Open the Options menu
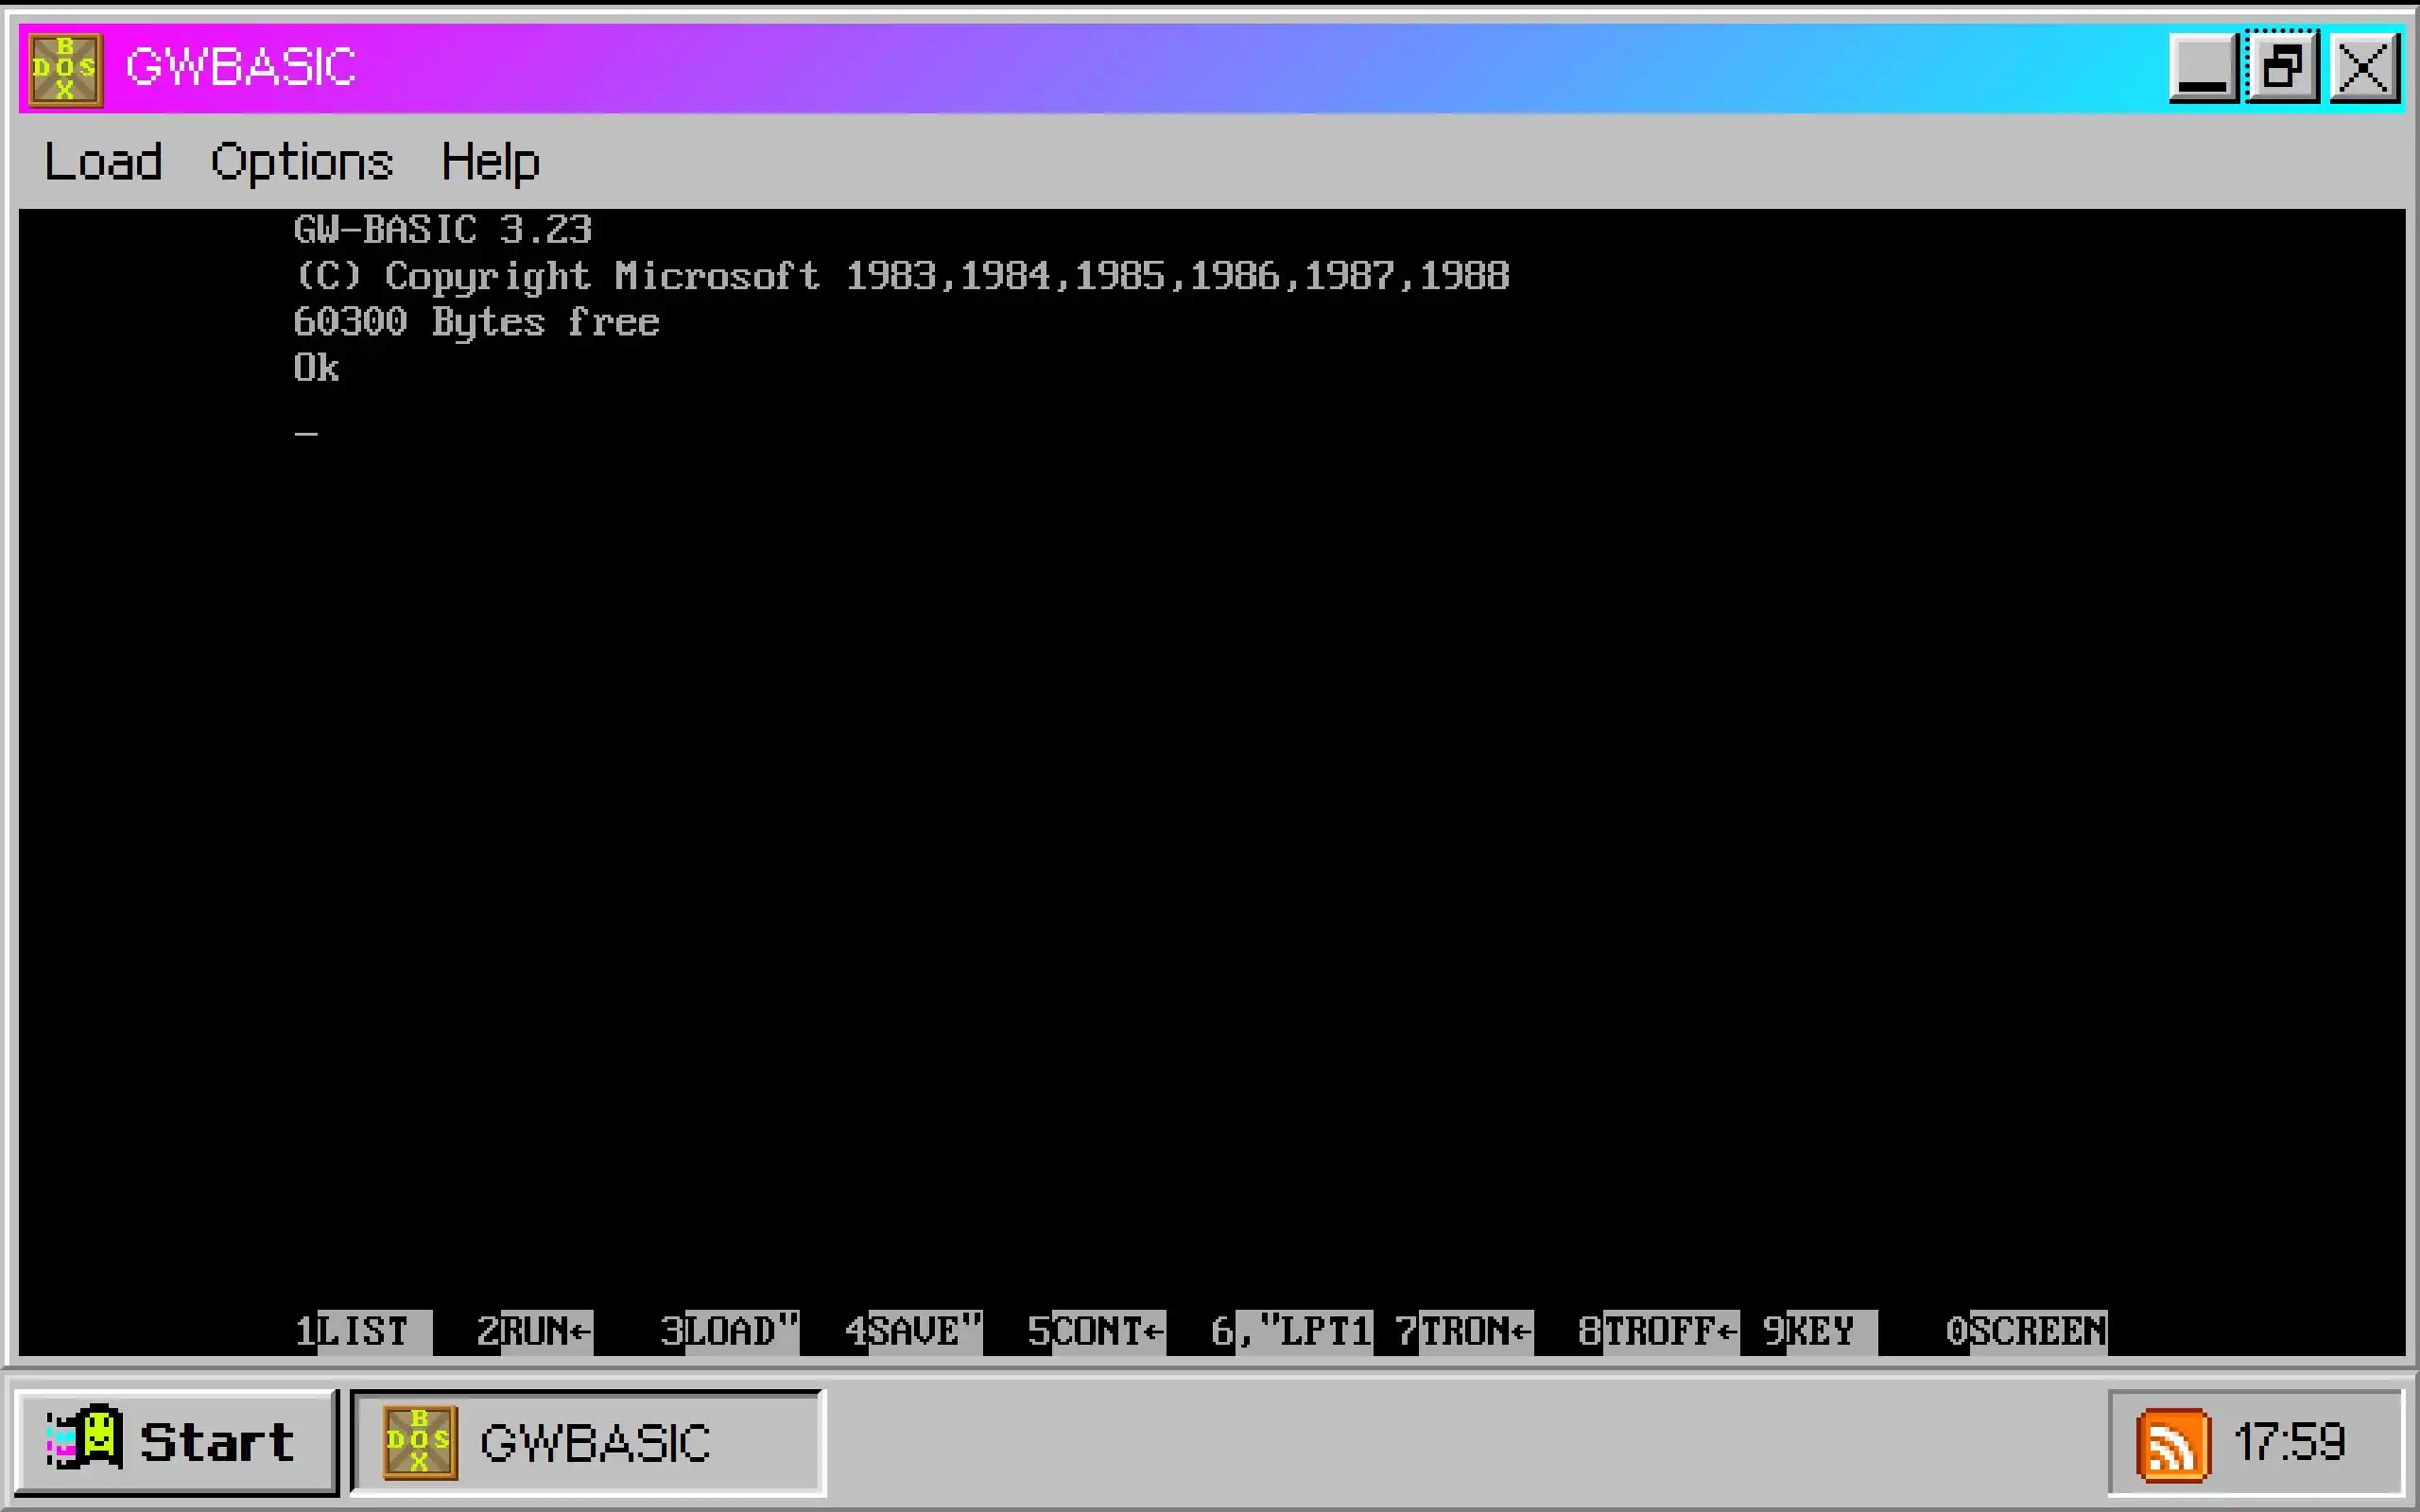This screenshot has height=1512, width=2420. tap(301, 162)
